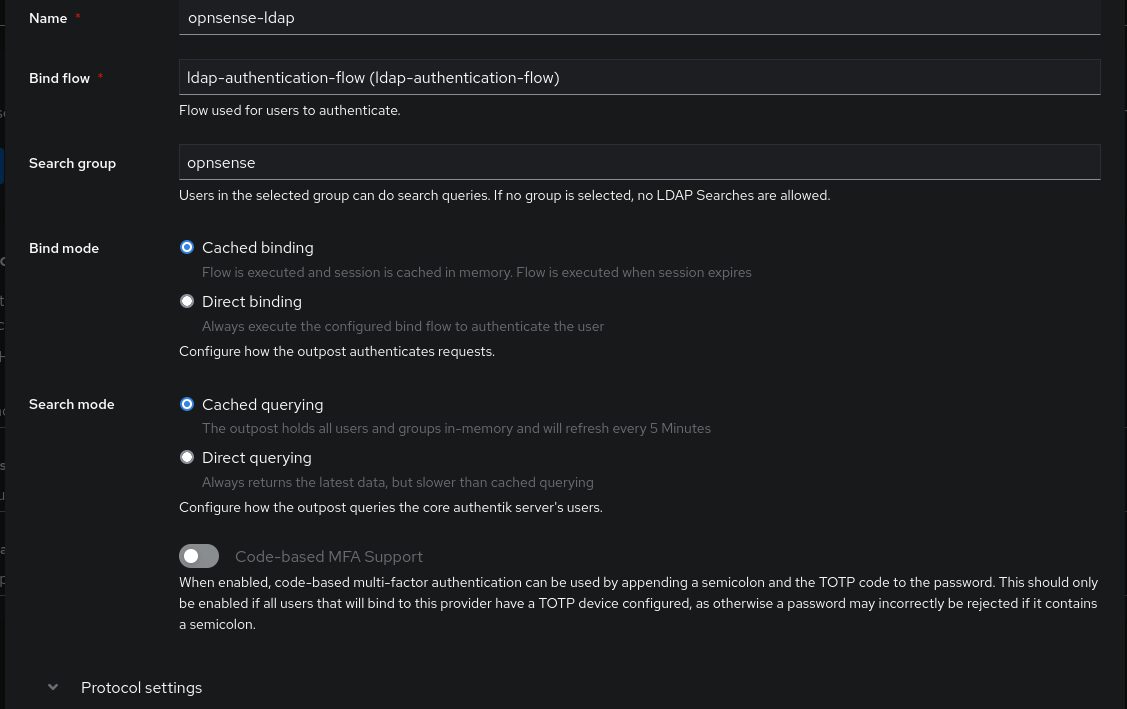
Task: Click the Protocol settings chevron icon
Action: (x=53, y=687)
